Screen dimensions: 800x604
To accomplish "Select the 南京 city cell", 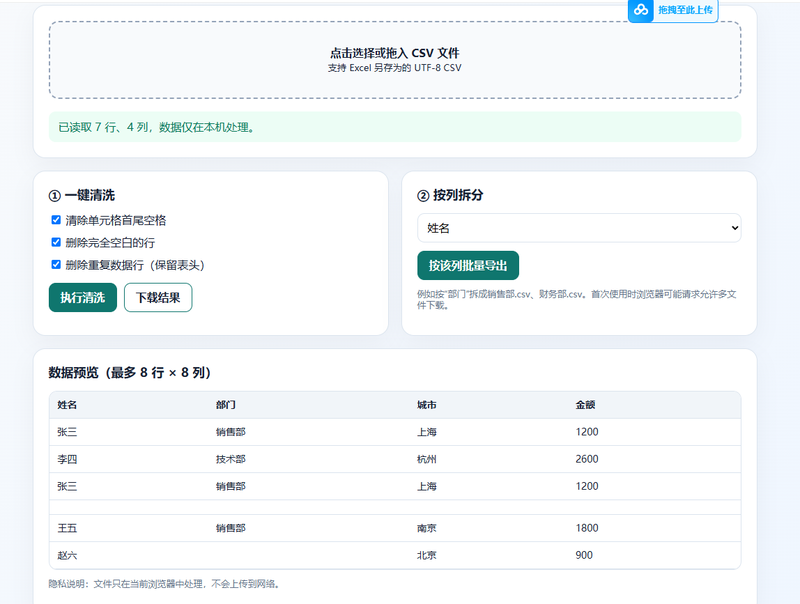I will coord(427,528).
